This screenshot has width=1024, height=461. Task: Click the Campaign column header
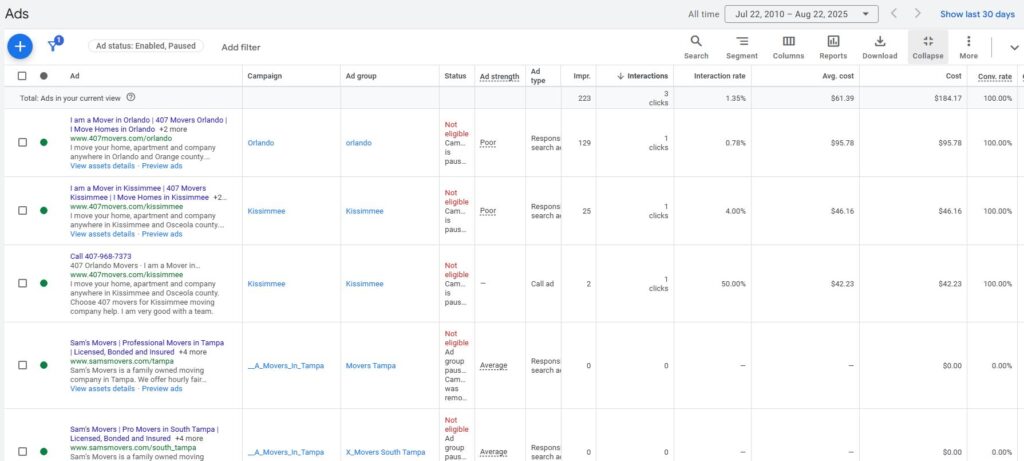click(x=264, y=76)
